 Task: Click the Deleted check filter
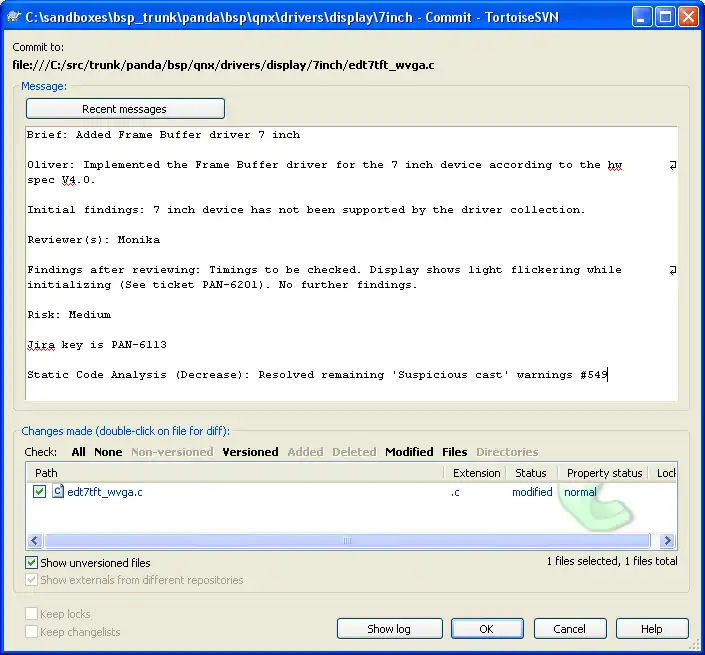[354, 452]
